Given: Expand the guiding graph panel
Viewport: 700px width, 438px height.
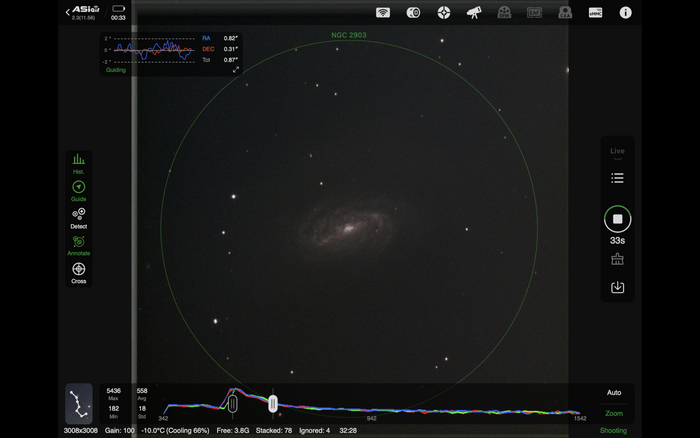Looking at the screenshot, I should 236,70.
